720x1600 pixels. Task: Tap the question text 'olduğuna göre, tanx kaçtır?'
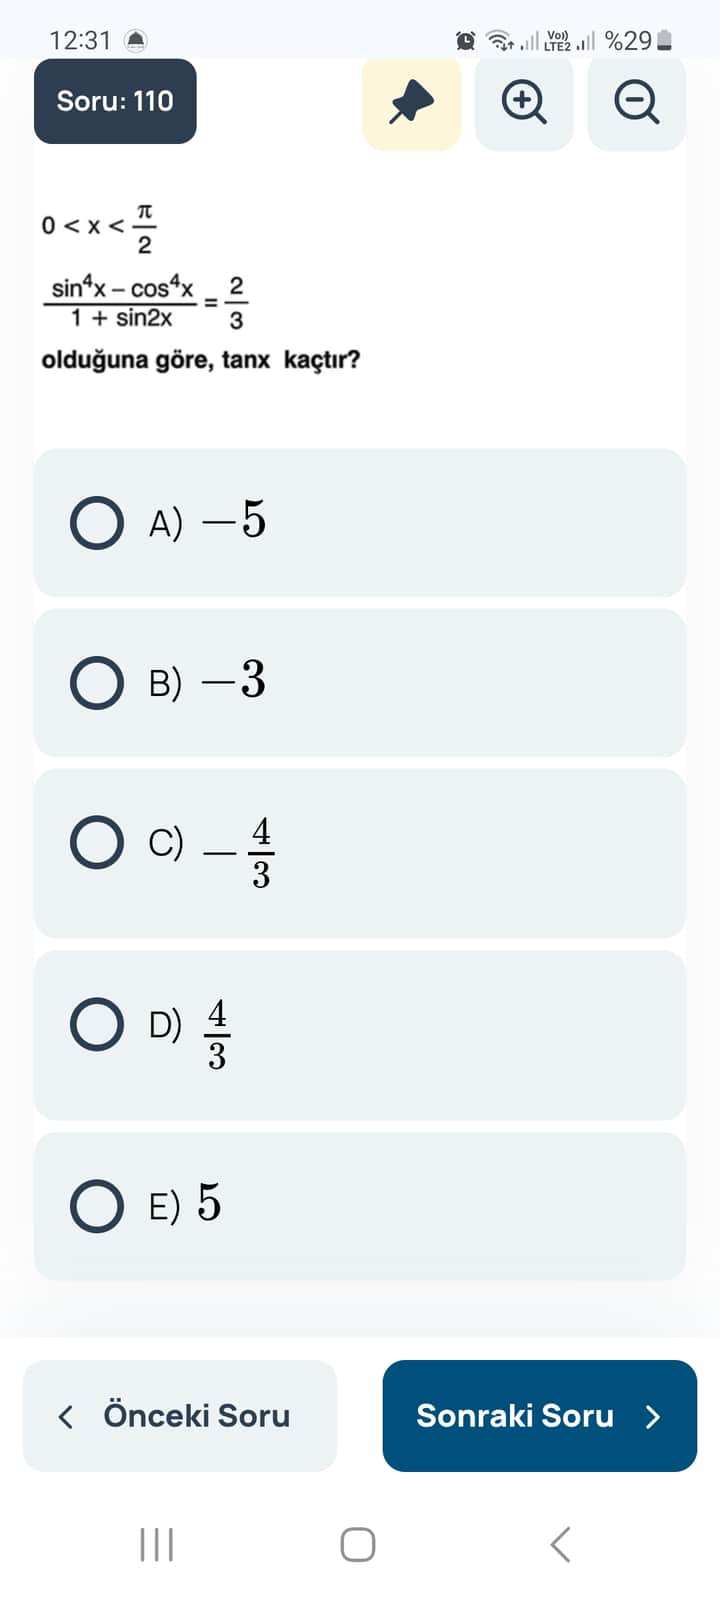(x=201, y=360)
